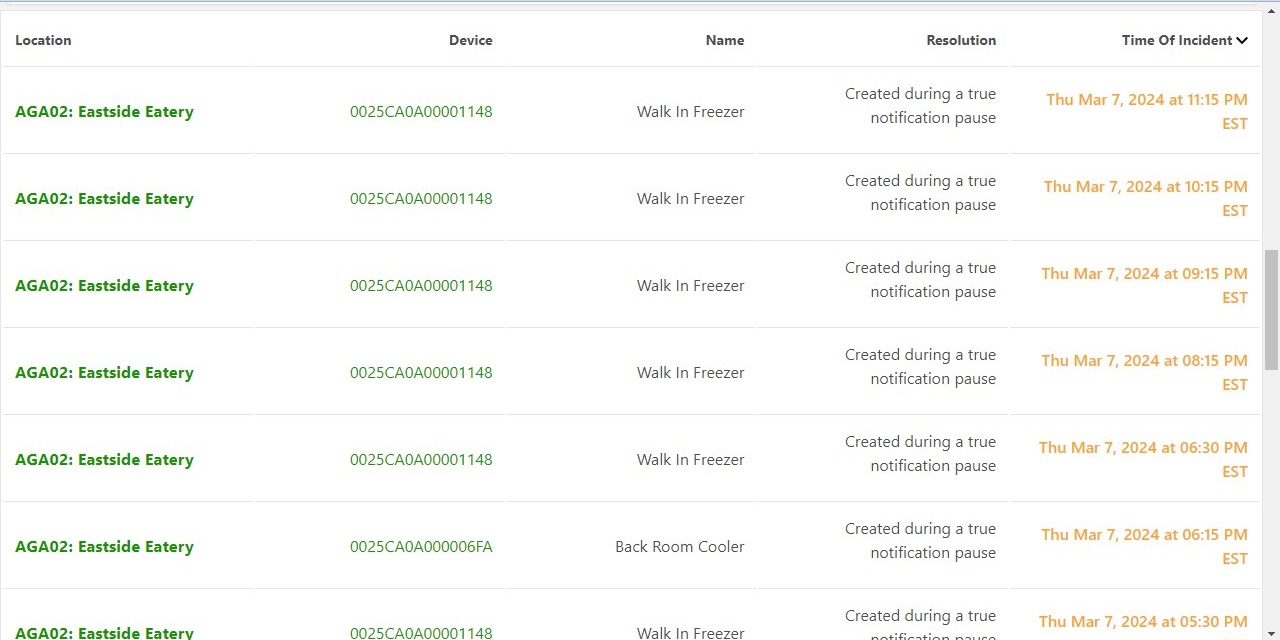Click the Name column header

(x=725, y=40)
